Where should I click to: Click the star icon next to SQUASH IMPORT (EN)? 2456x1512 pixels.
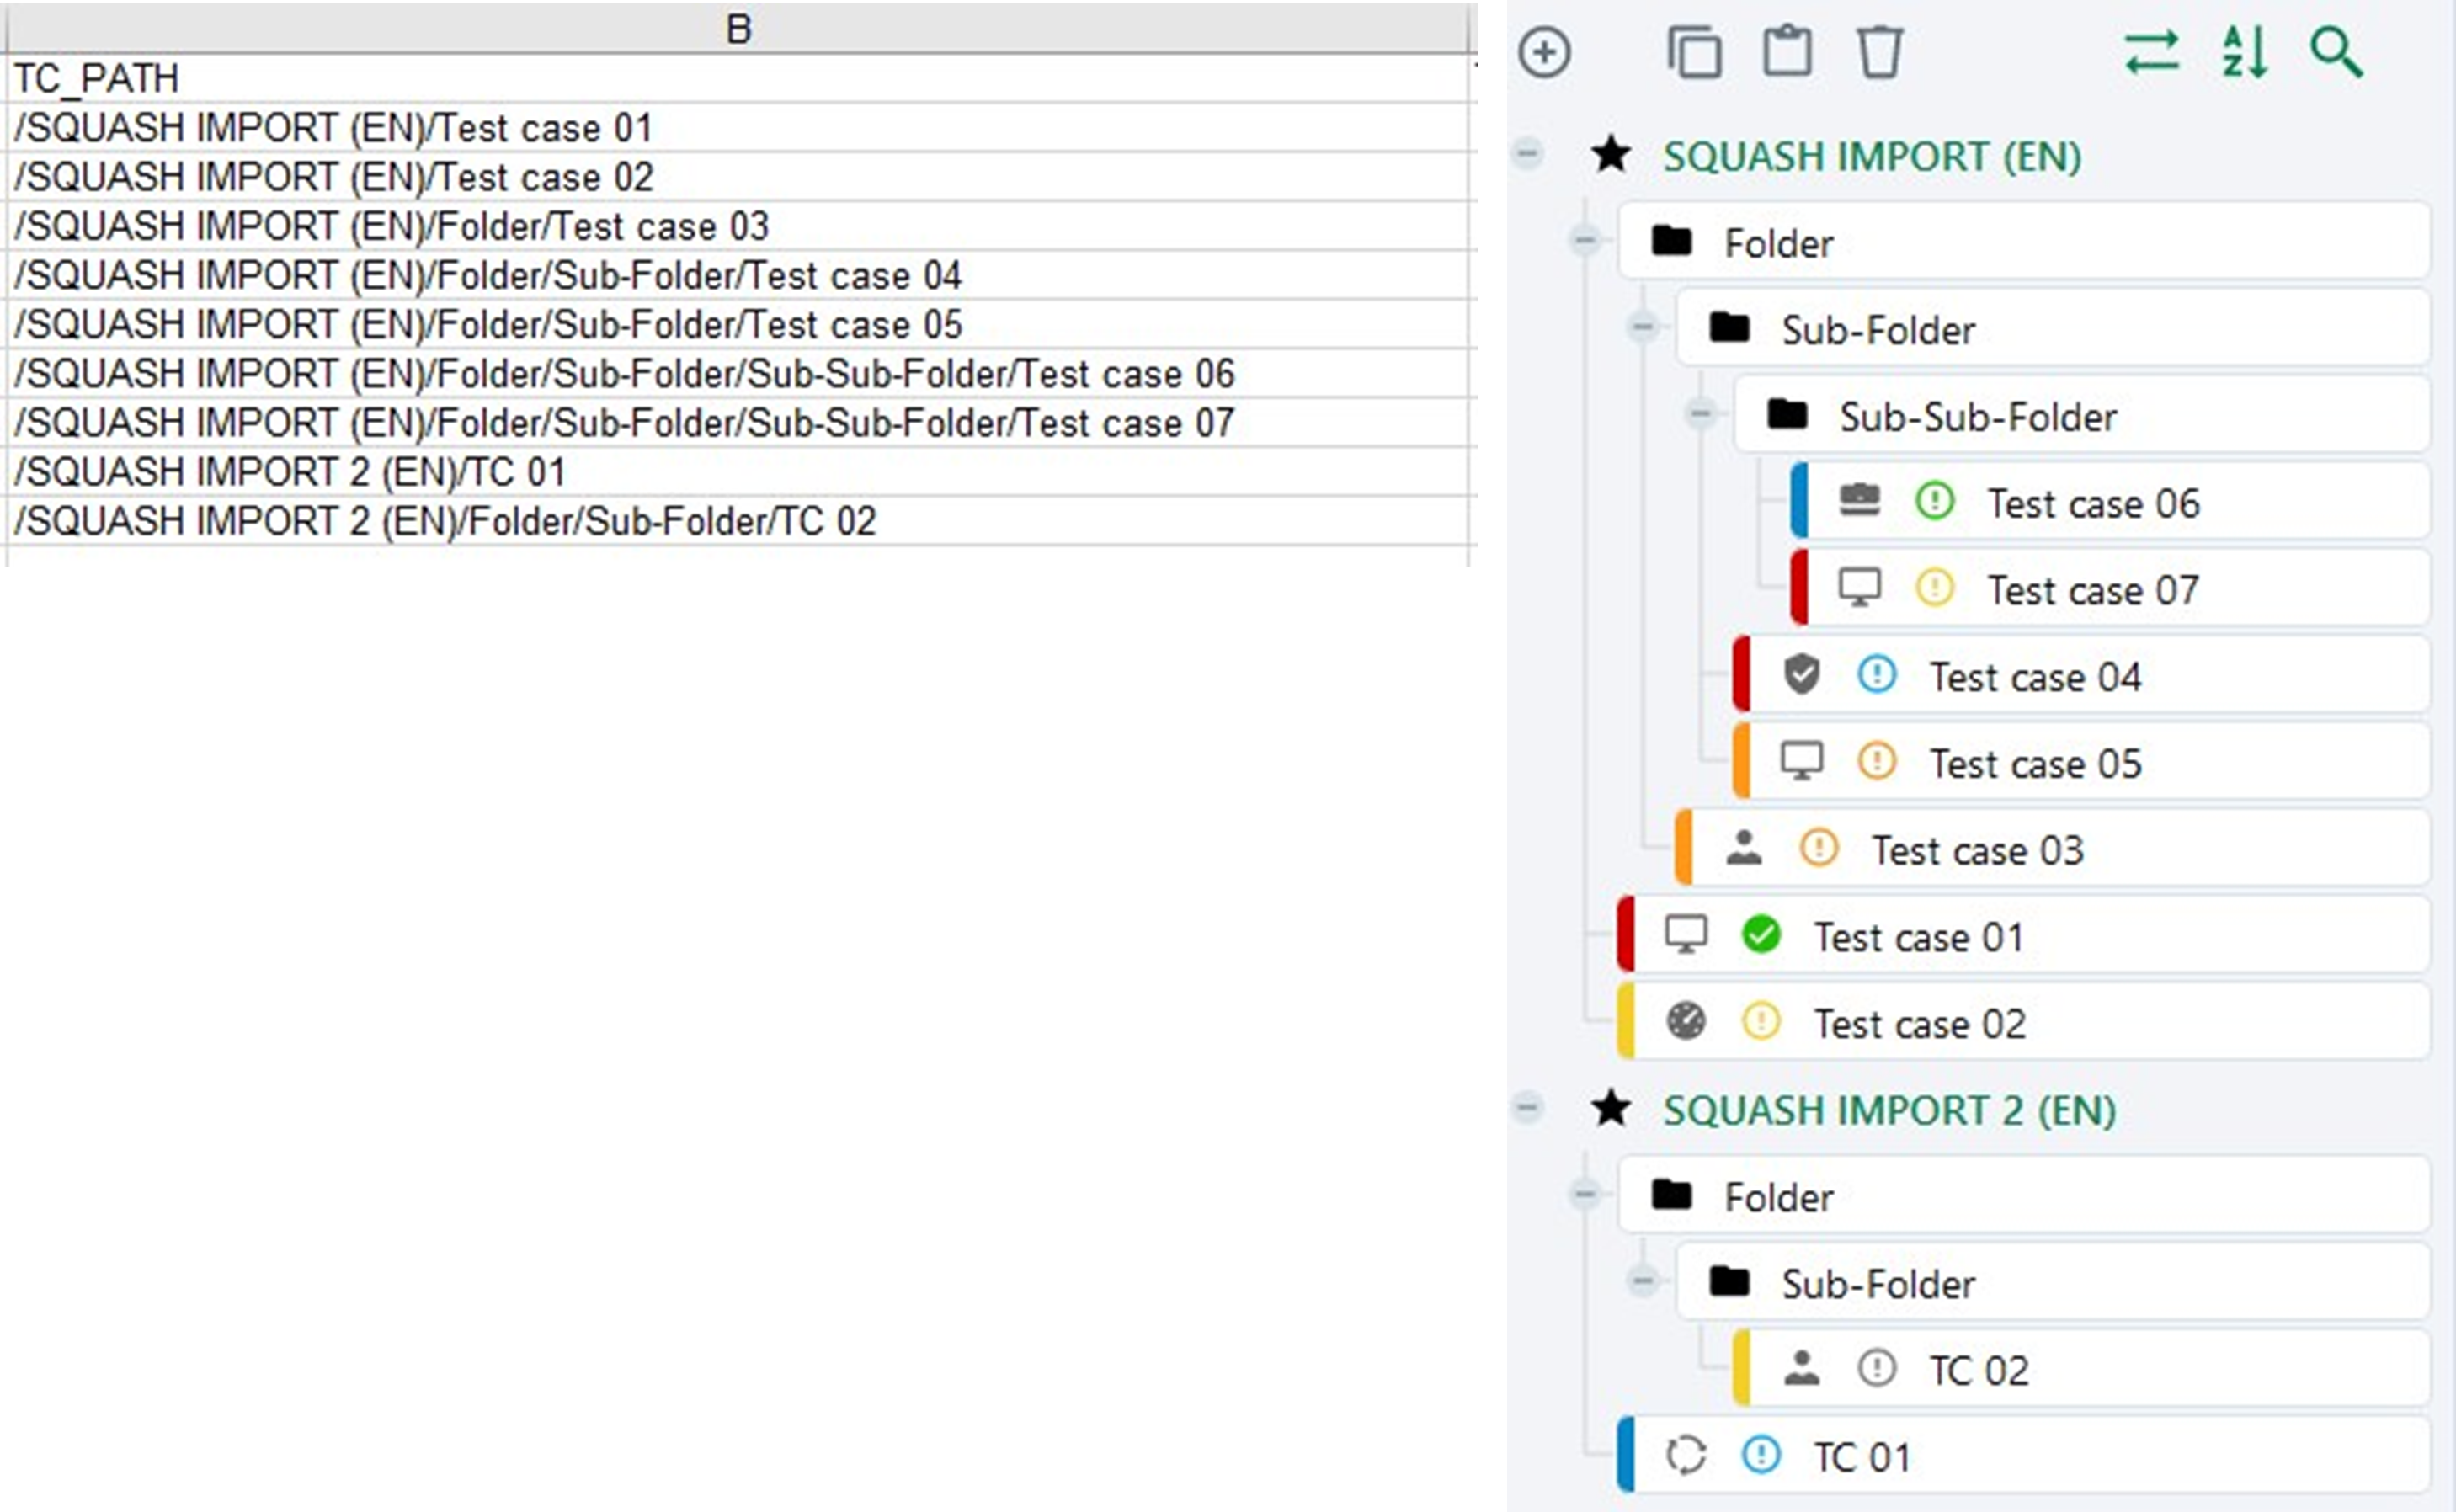(1612, 154)
